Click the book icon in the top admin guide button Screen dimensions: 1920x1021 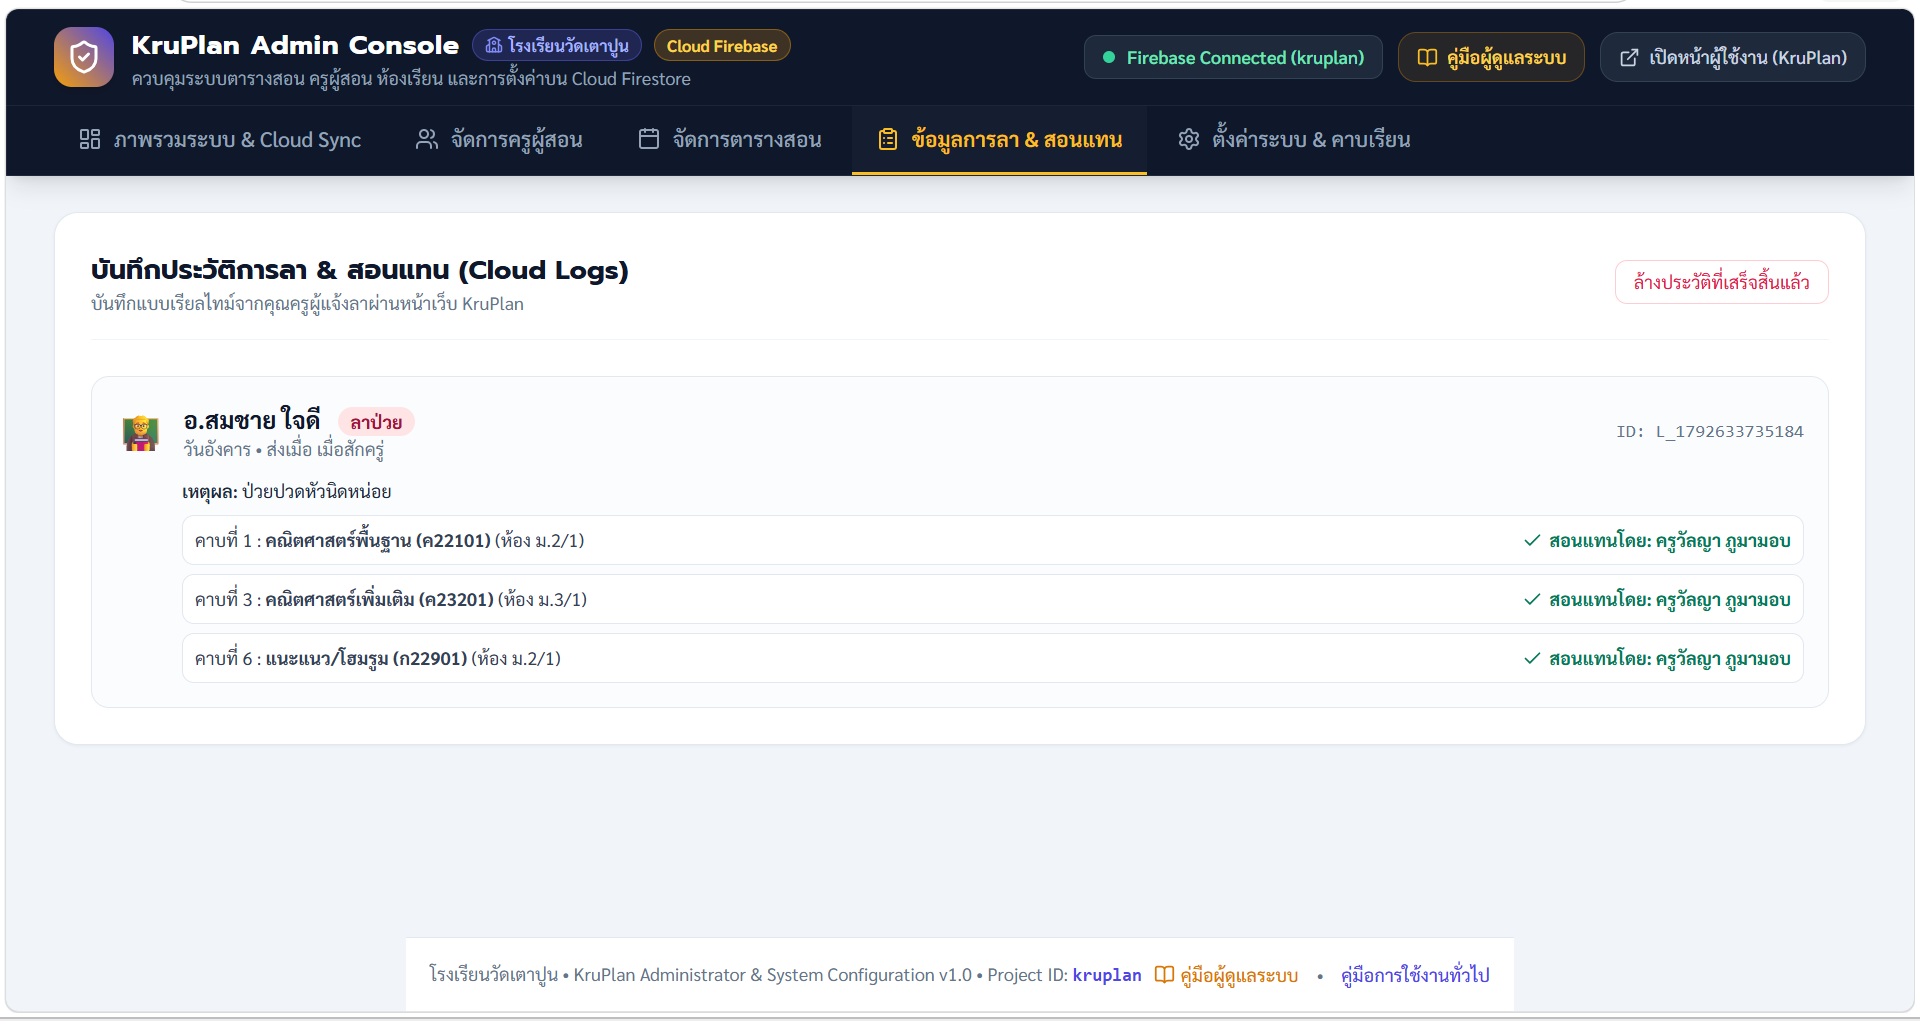pyautogui.click(x=1428, y=58)
